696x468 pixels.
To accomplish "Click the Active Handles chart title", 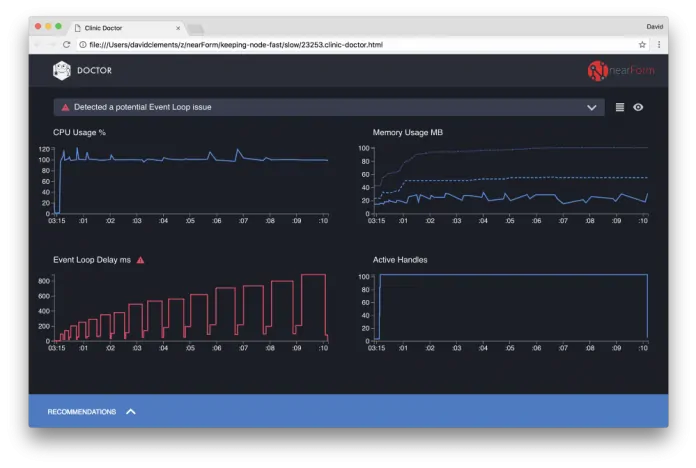I will tap(400, 260).
